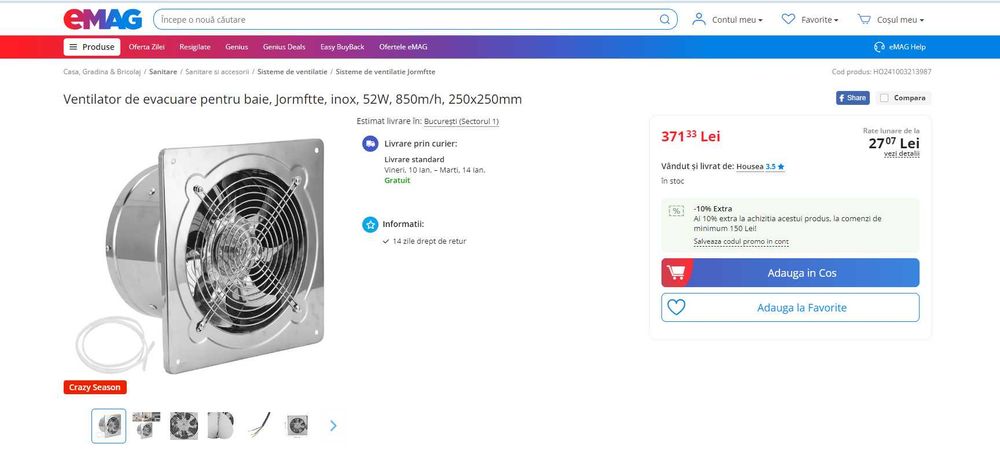
Task: Click the cart icon on Adauga in Cos
Action: pos(676,272)
